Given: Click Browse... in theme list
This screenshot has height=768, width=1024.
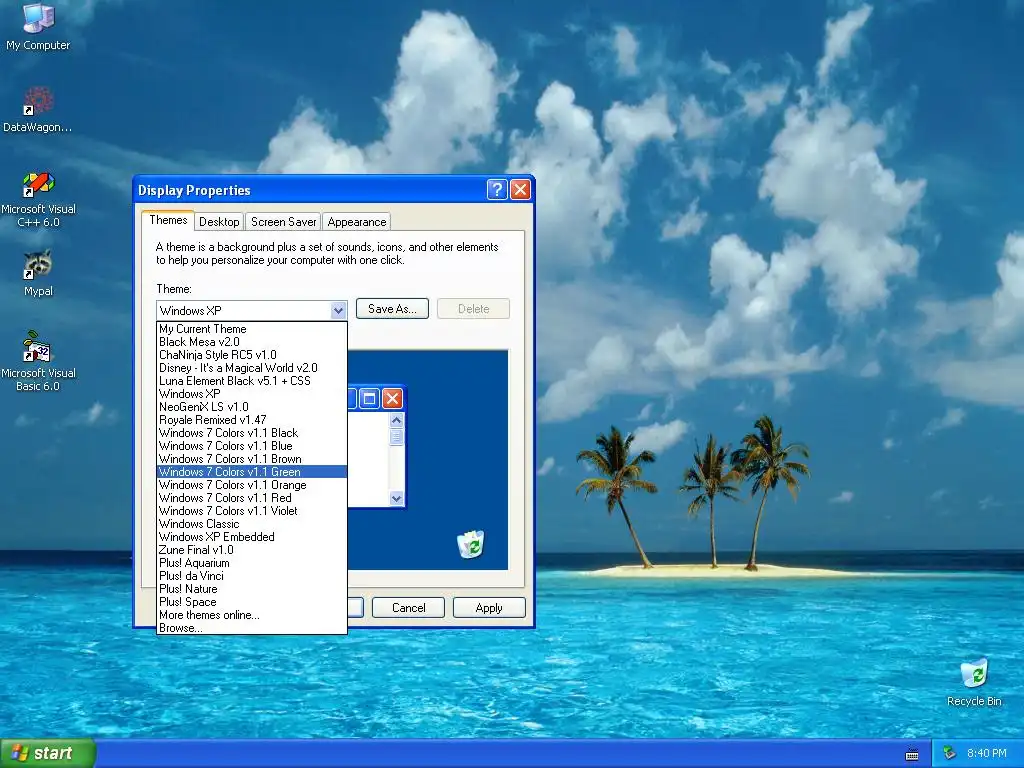Looking at the screenshot, I should (x=252, y=628).
